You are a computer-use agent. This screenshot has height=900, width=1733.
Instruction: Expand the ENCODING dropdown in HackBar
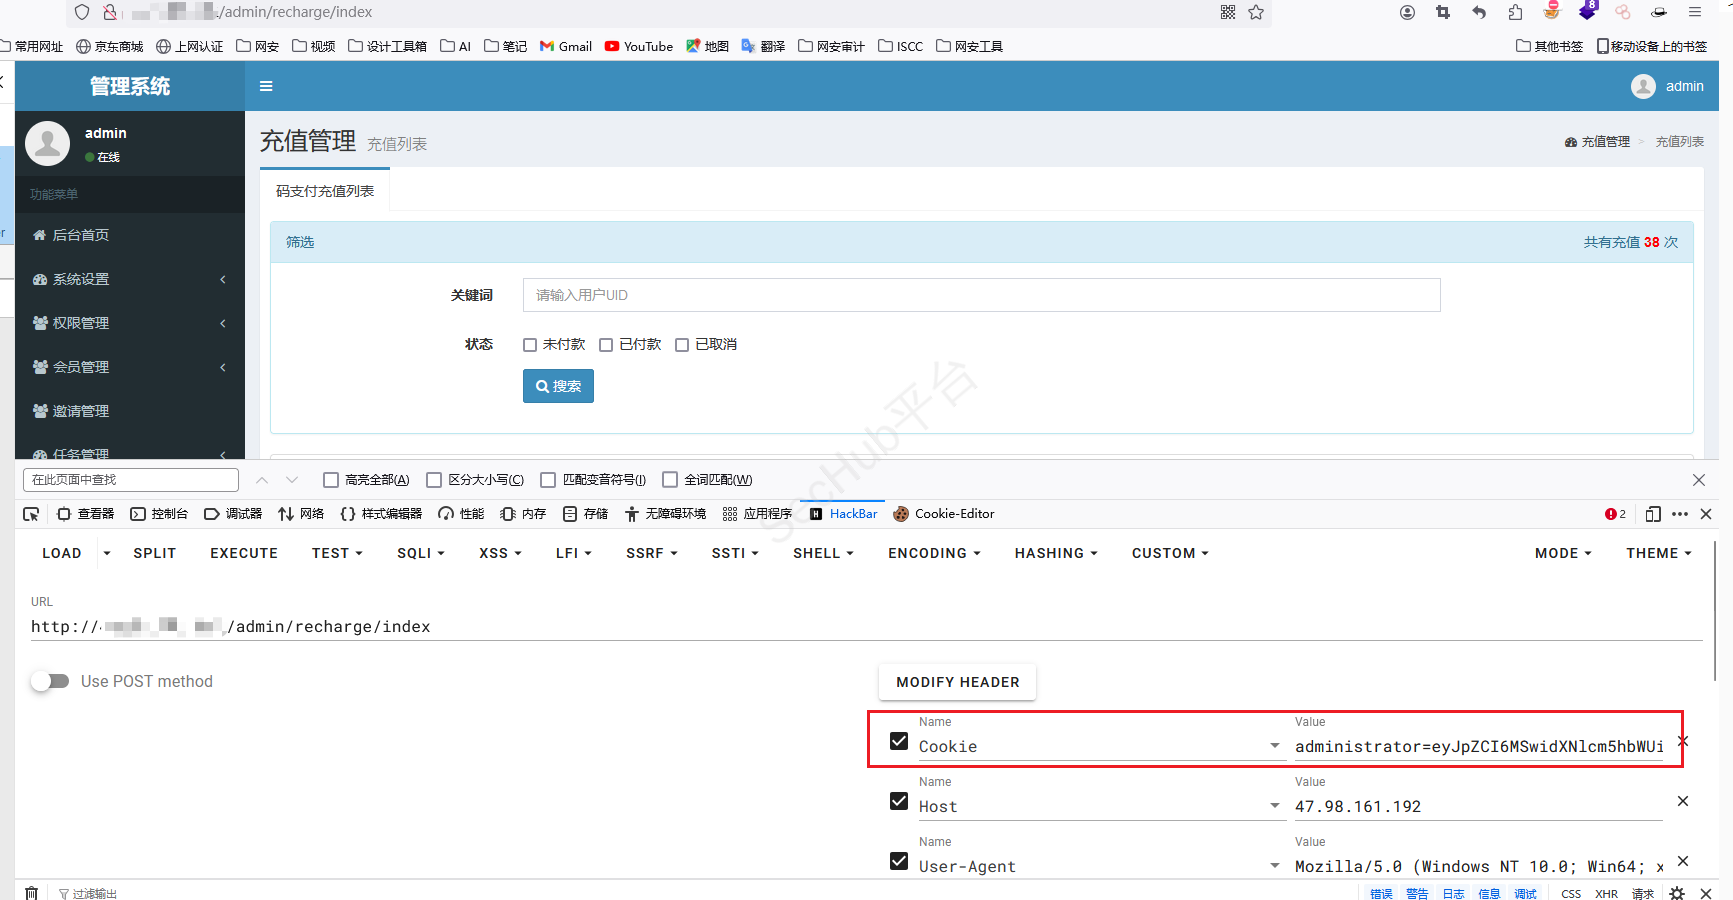tap(933, 553)
